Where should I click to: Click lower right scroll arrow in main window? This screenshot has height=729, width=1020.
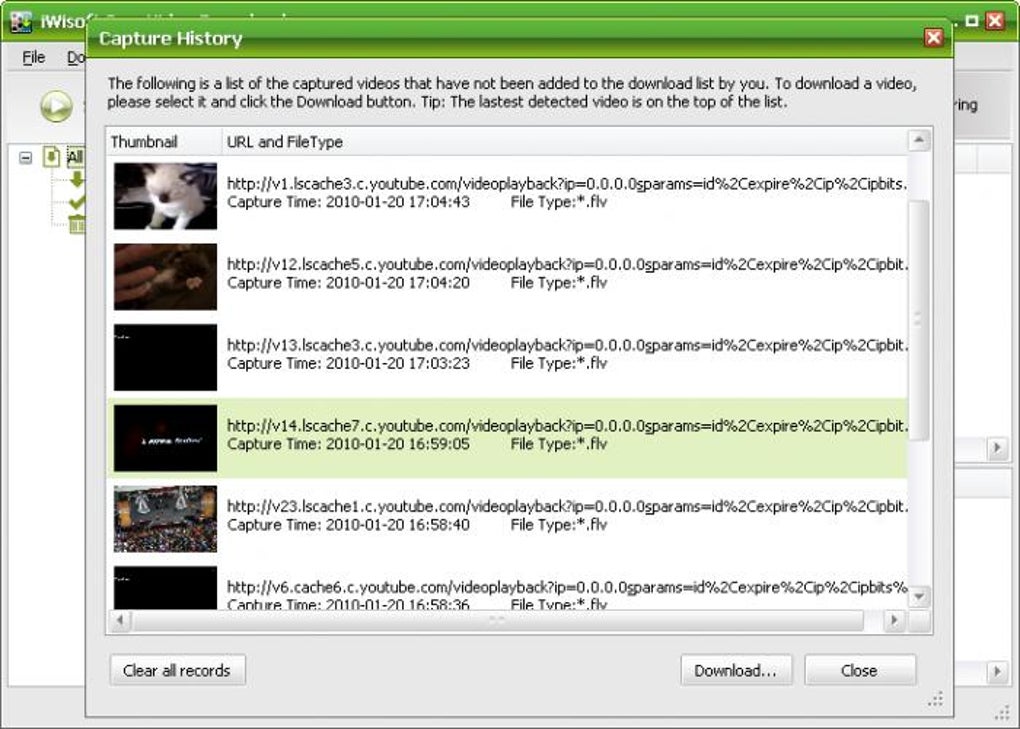997,671
